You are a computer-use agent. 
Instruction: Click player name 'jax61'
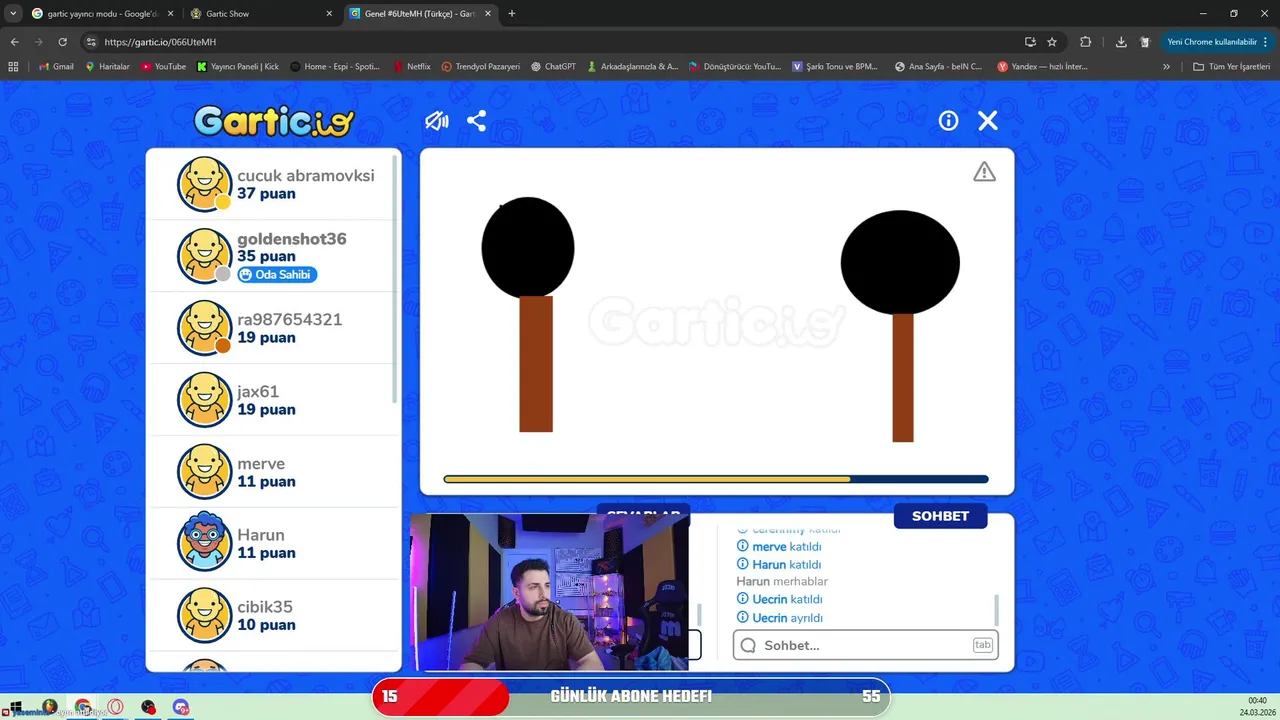[258, 391]
